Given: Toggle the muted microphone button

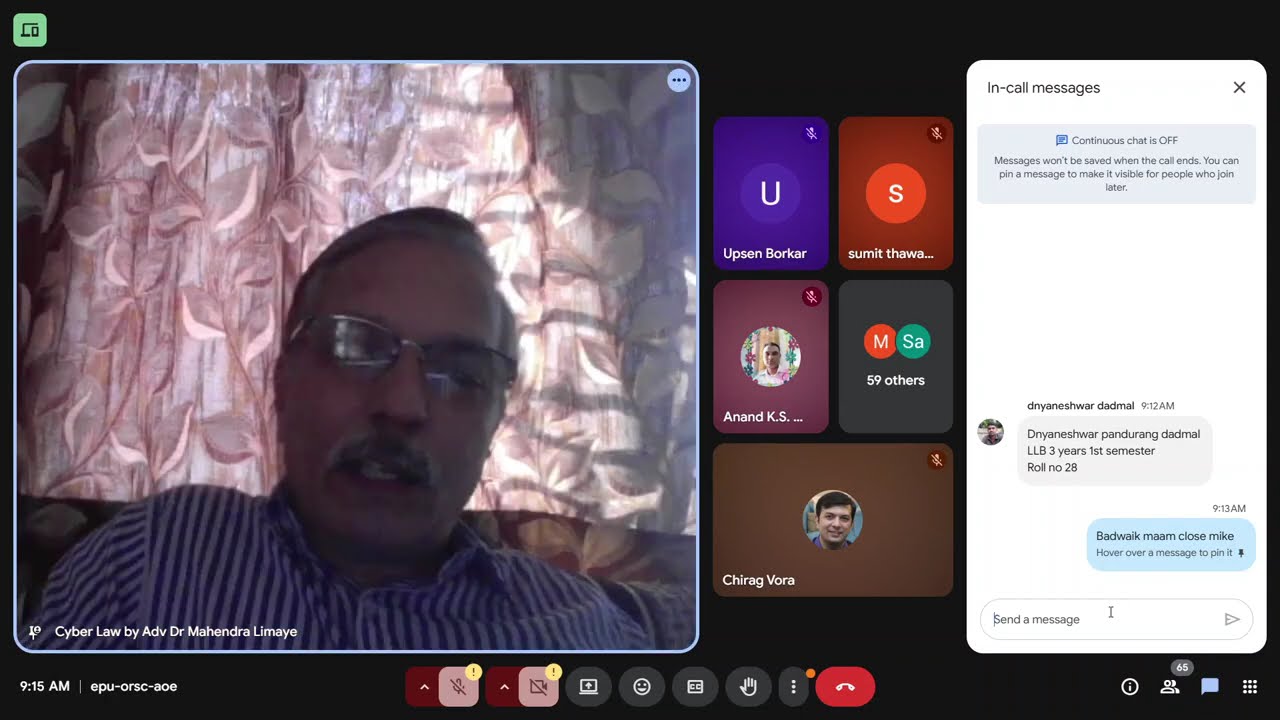Looking at the screenshot, I should tap(458, 687).
